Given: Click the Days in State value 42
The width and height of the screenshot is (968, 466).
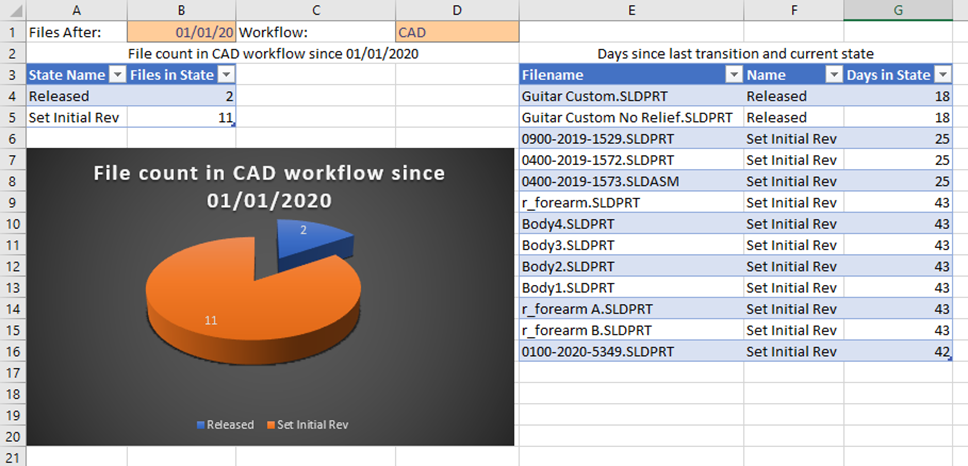Looking at the screenshot, I should pos(904,351).
